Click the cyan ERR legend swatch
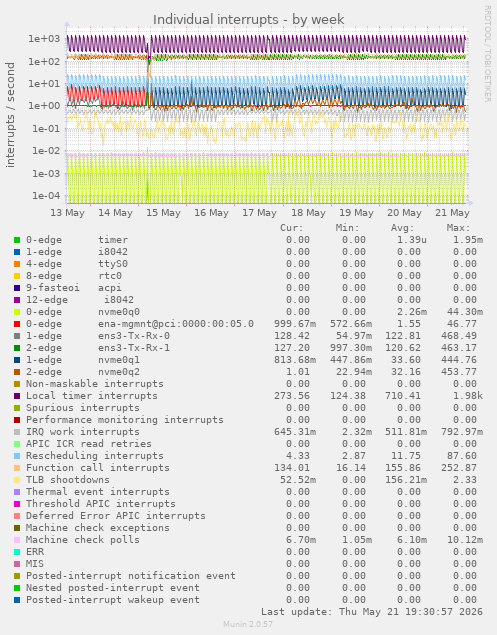 (x=17, y=552)
